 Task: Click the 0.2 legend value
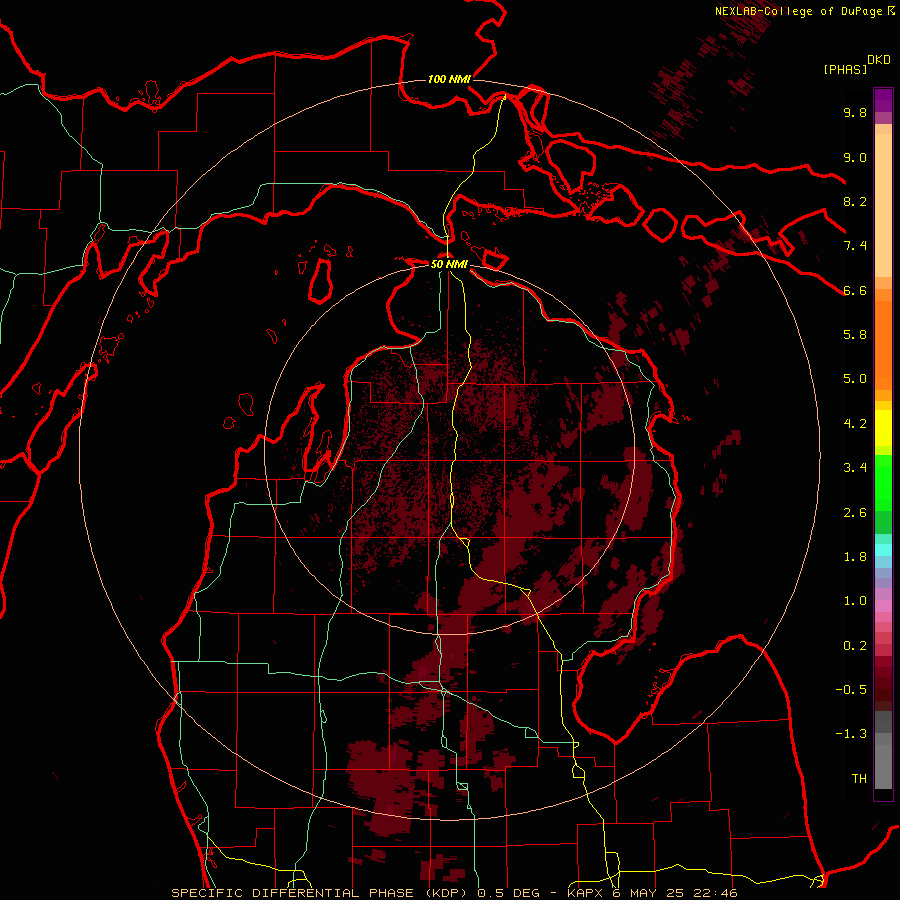pyautogui.click(x=855, y=646)
